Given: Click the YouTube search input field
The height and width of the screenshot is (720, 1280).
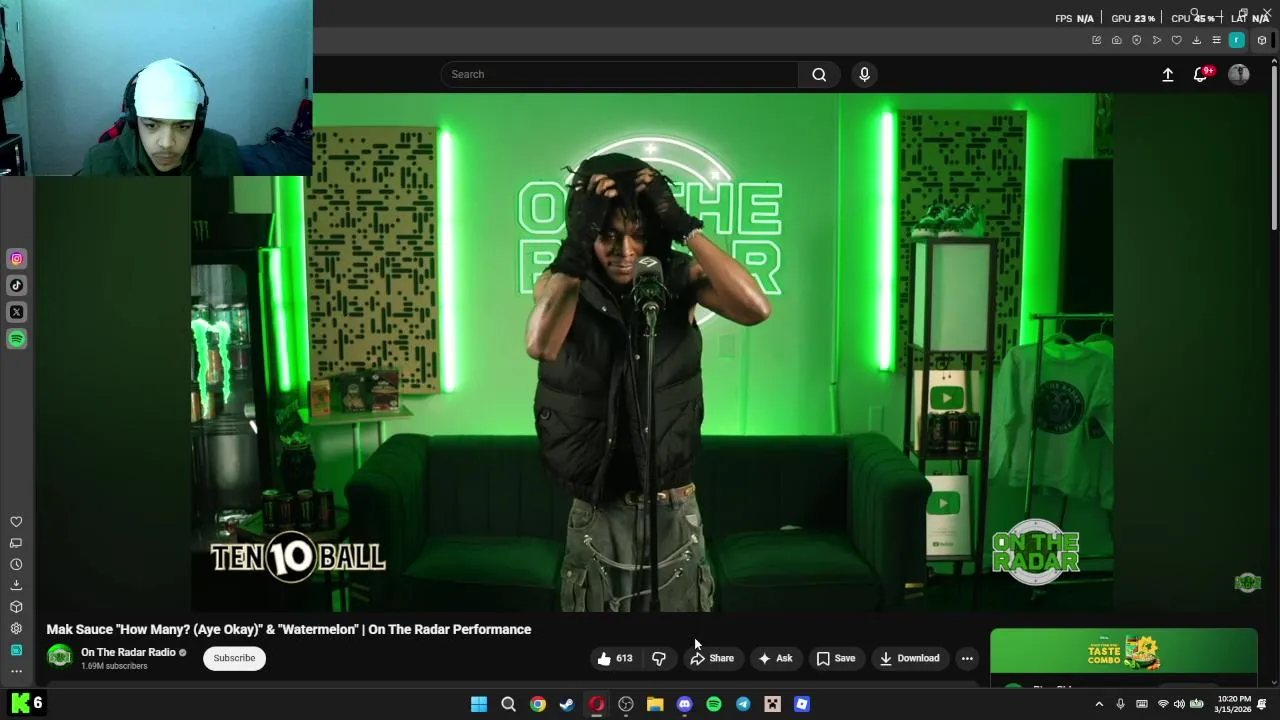Looking at the screenshot, I should [x=619, y=74].
